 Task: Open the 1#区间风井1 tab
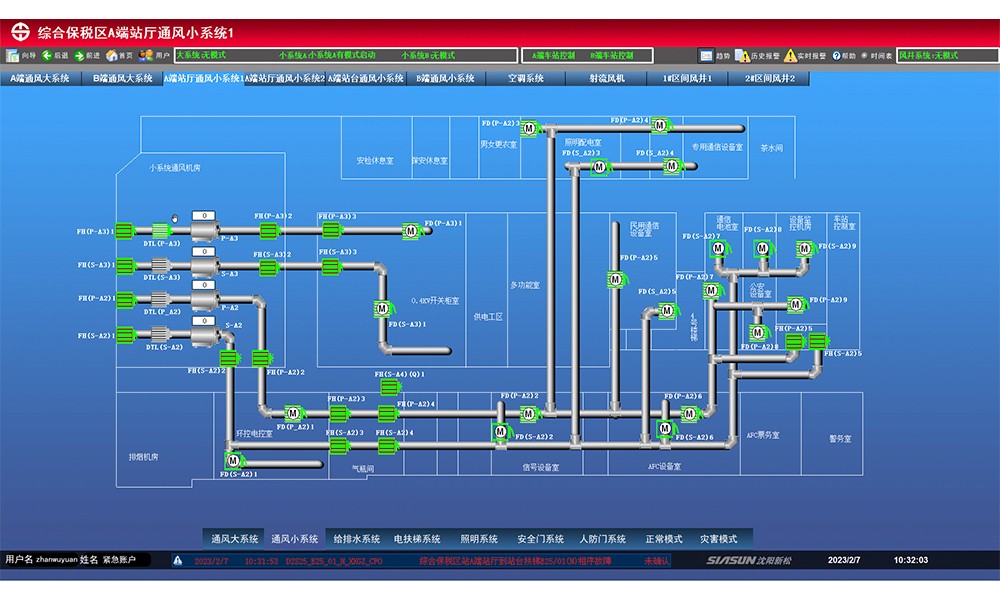[x=688, y=78]
